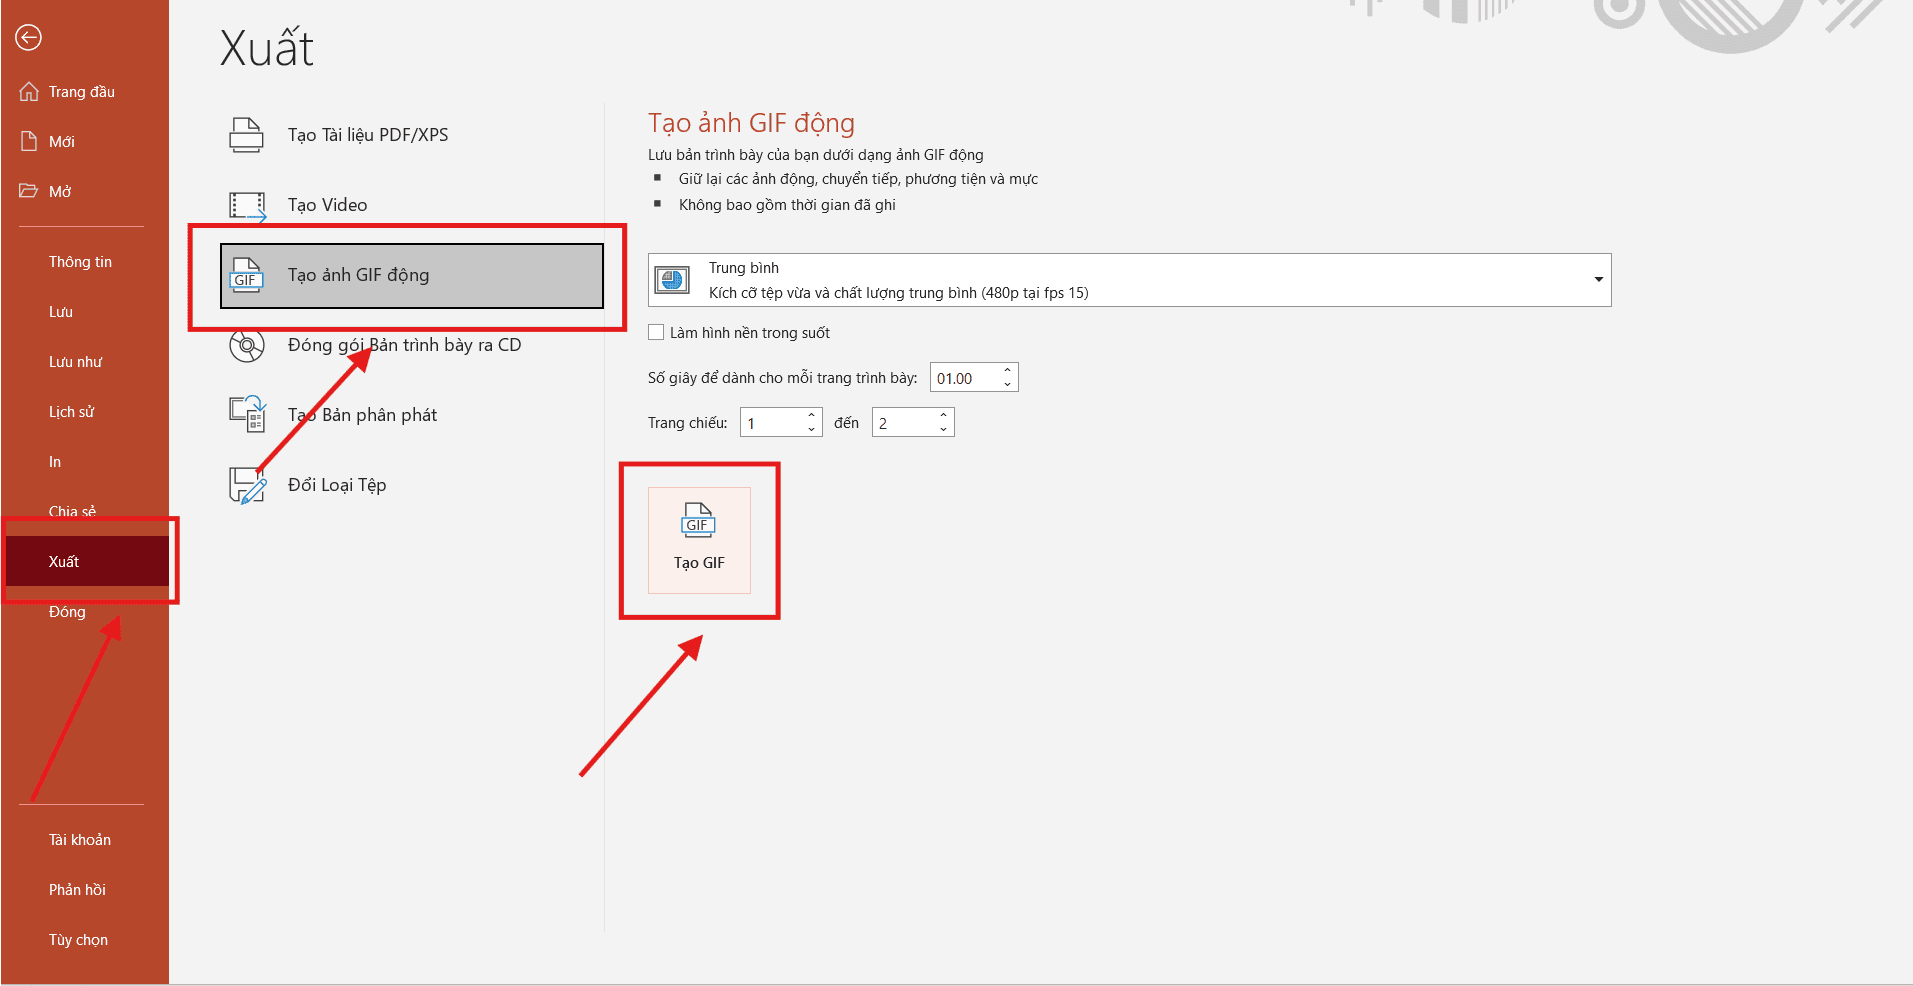Screen dimensions: 1913x986
Task: Select the Tạo Bản phân phát icon
Action: pos(245,414)
